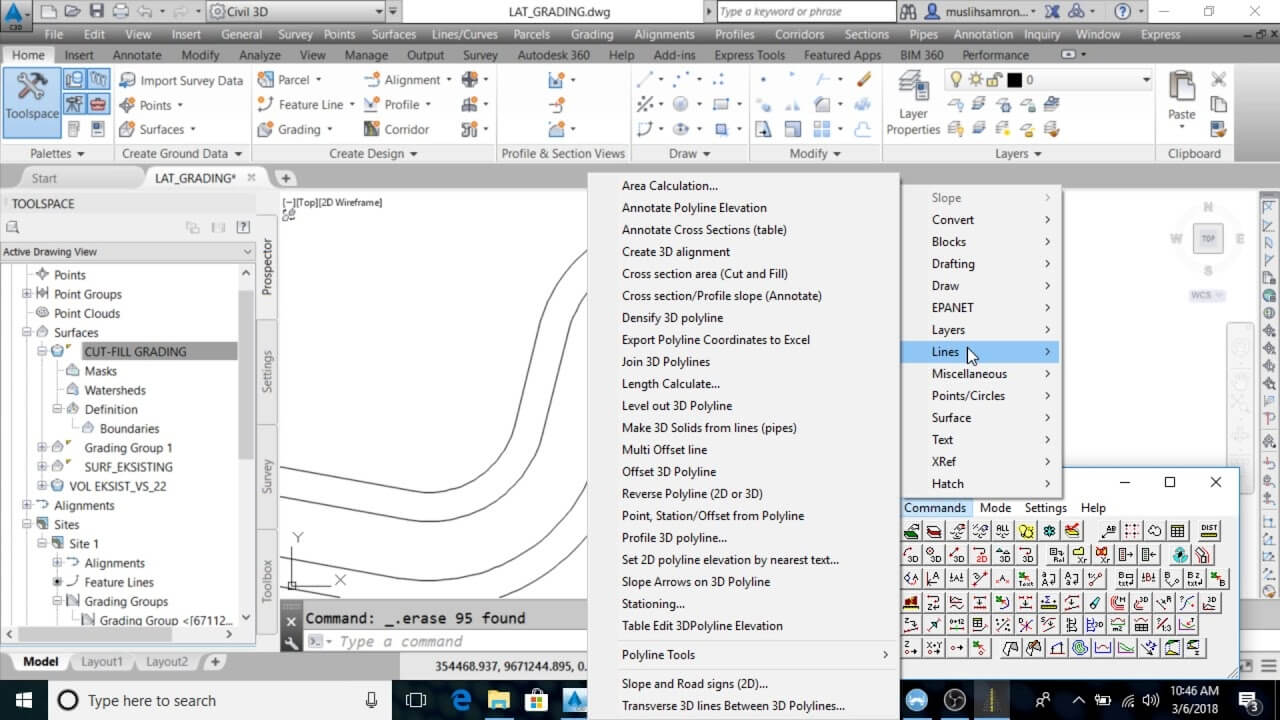Viewport: 1280px width, 720px height.
Task: Click the Windows taskbar search box
Action: (220, 700)
